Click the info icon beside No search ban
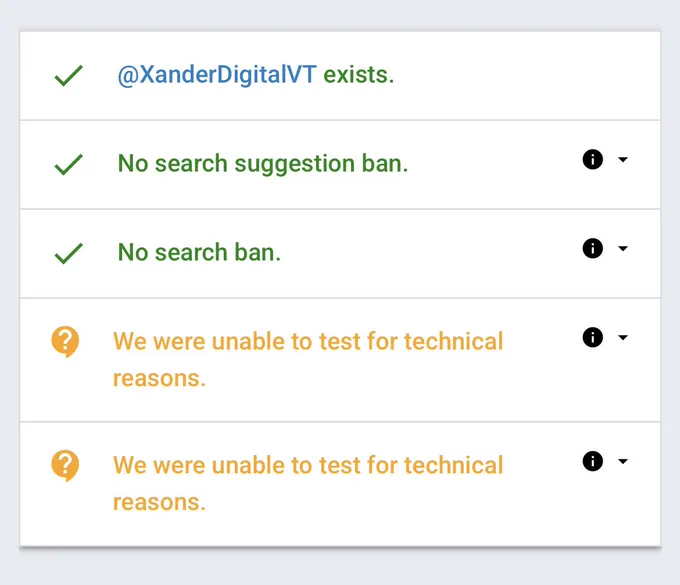The image size is (680, 585). [592, 248]
